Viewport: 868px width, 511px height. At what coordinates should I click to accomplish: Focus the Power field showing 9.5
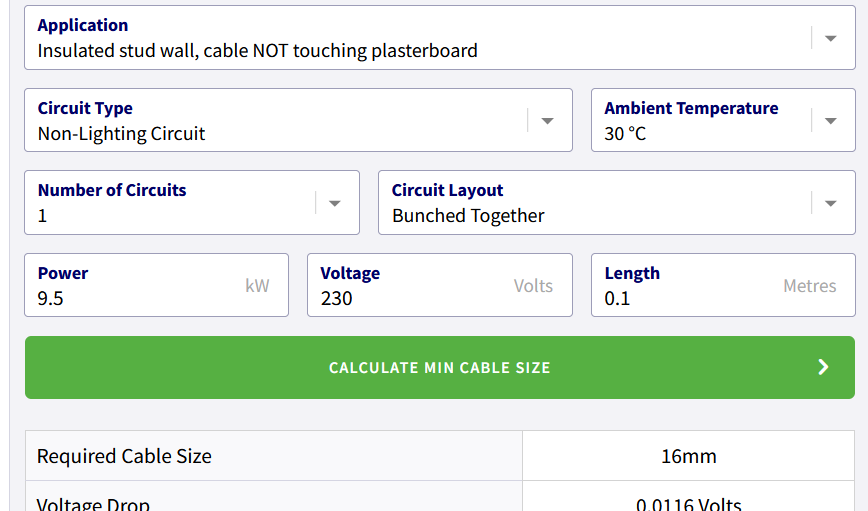coord(51,298)
